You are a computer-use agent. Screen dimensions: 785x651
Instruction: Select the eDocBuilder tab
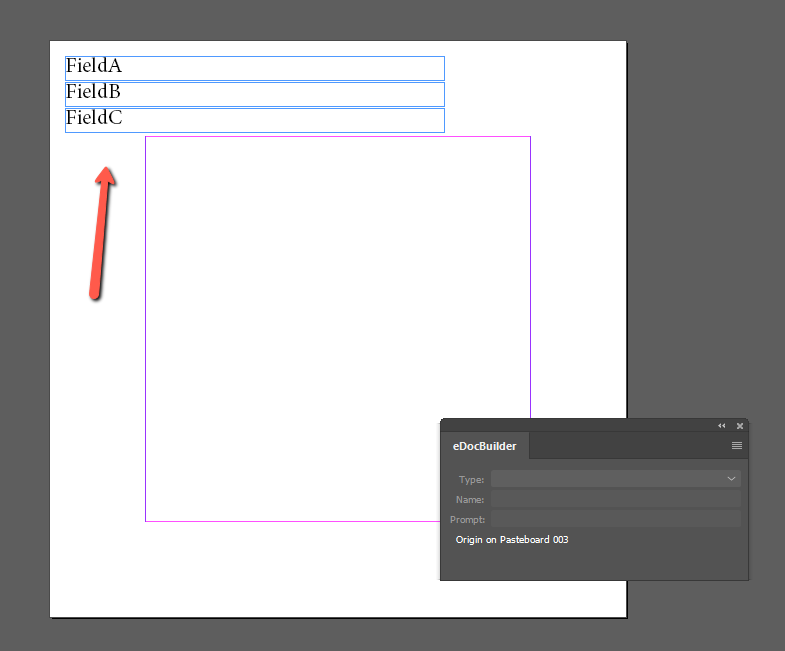485,446
